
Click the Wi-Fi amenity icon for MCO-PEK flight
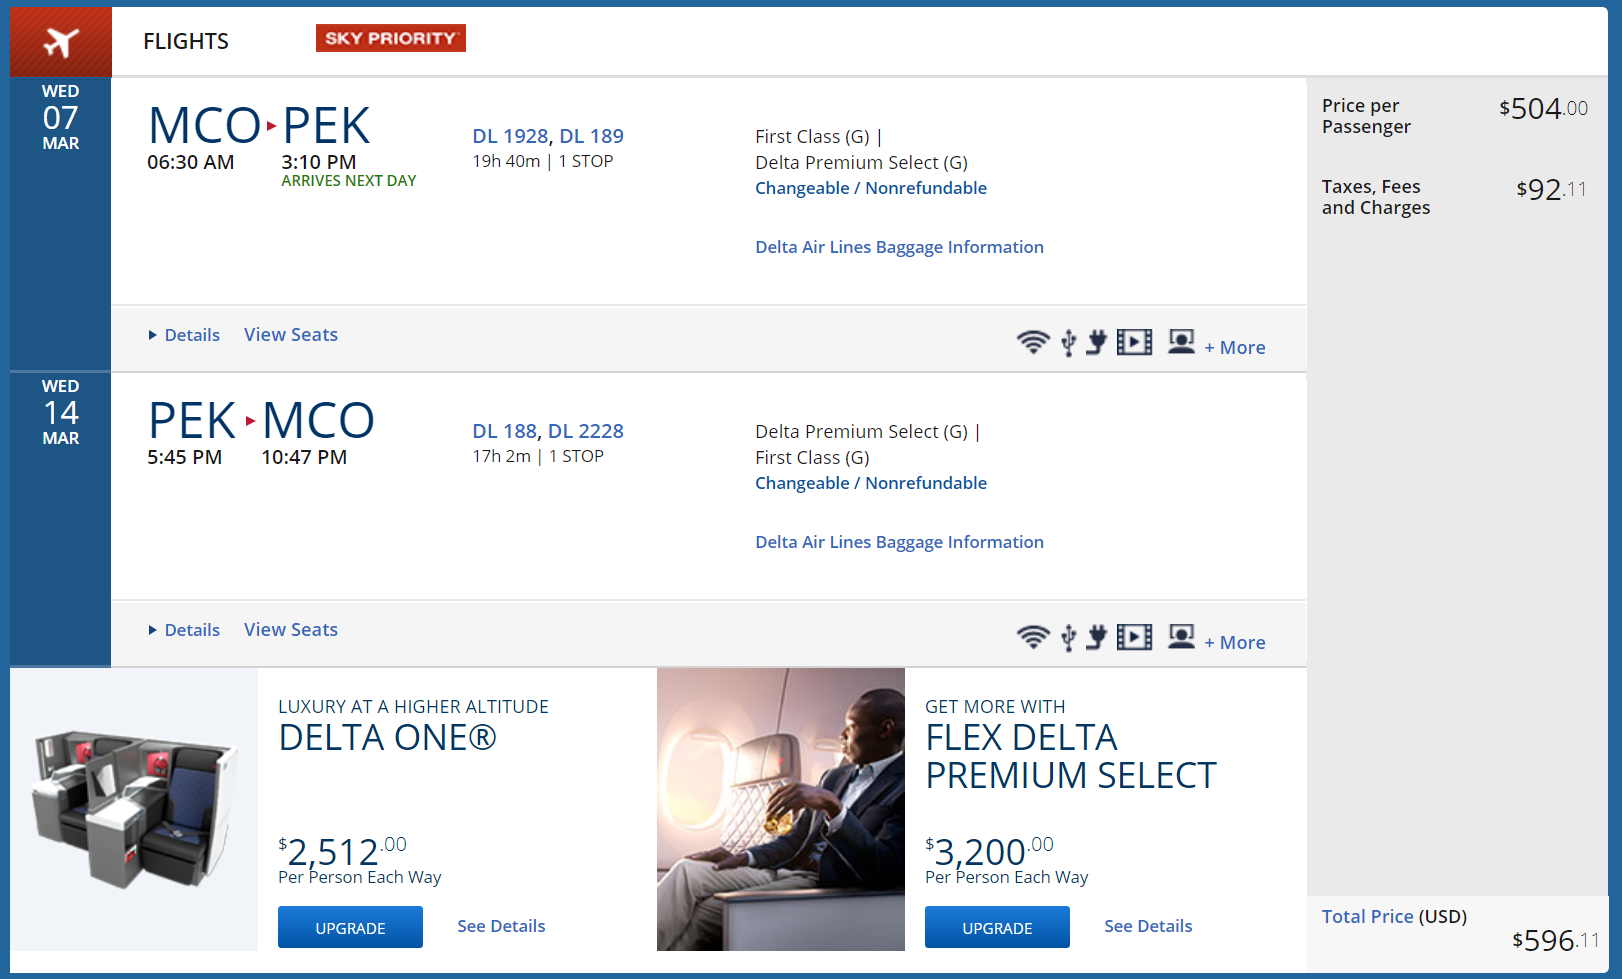[1033, 343]
